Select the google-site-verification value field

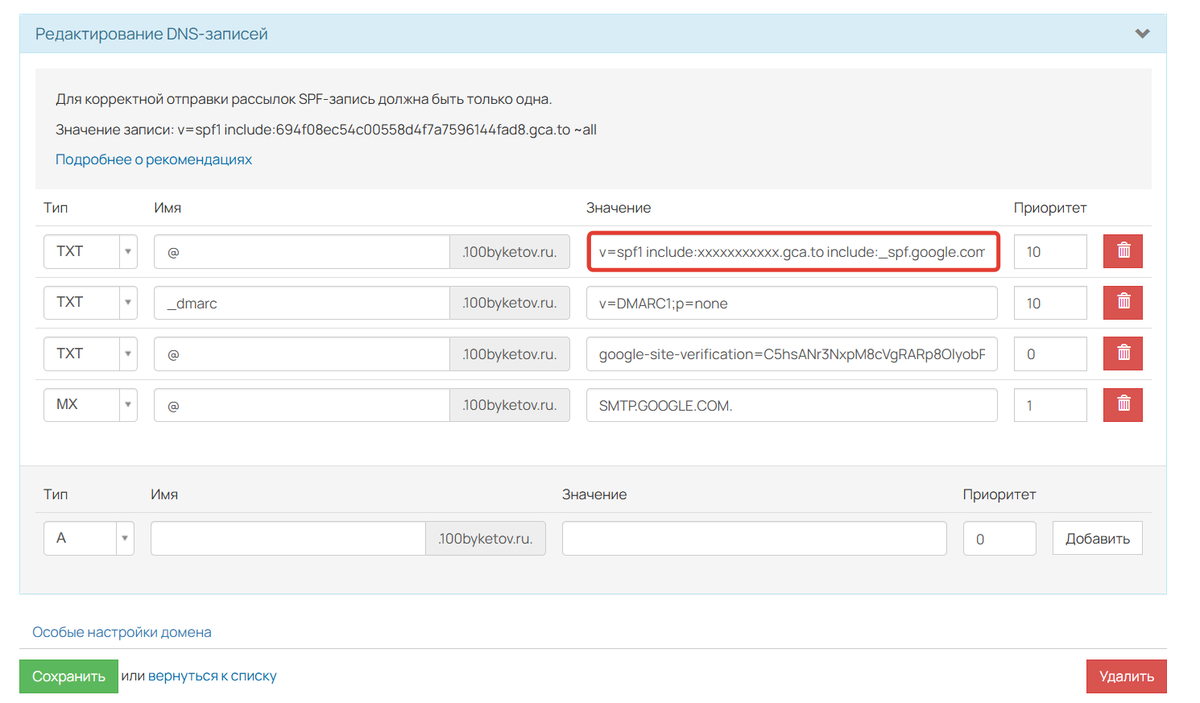point(792,353)
